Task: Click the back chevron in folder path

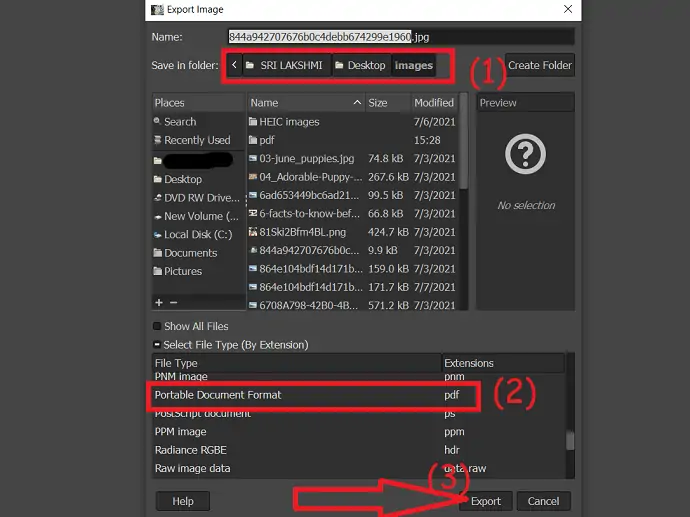Action: pos(234,65)
